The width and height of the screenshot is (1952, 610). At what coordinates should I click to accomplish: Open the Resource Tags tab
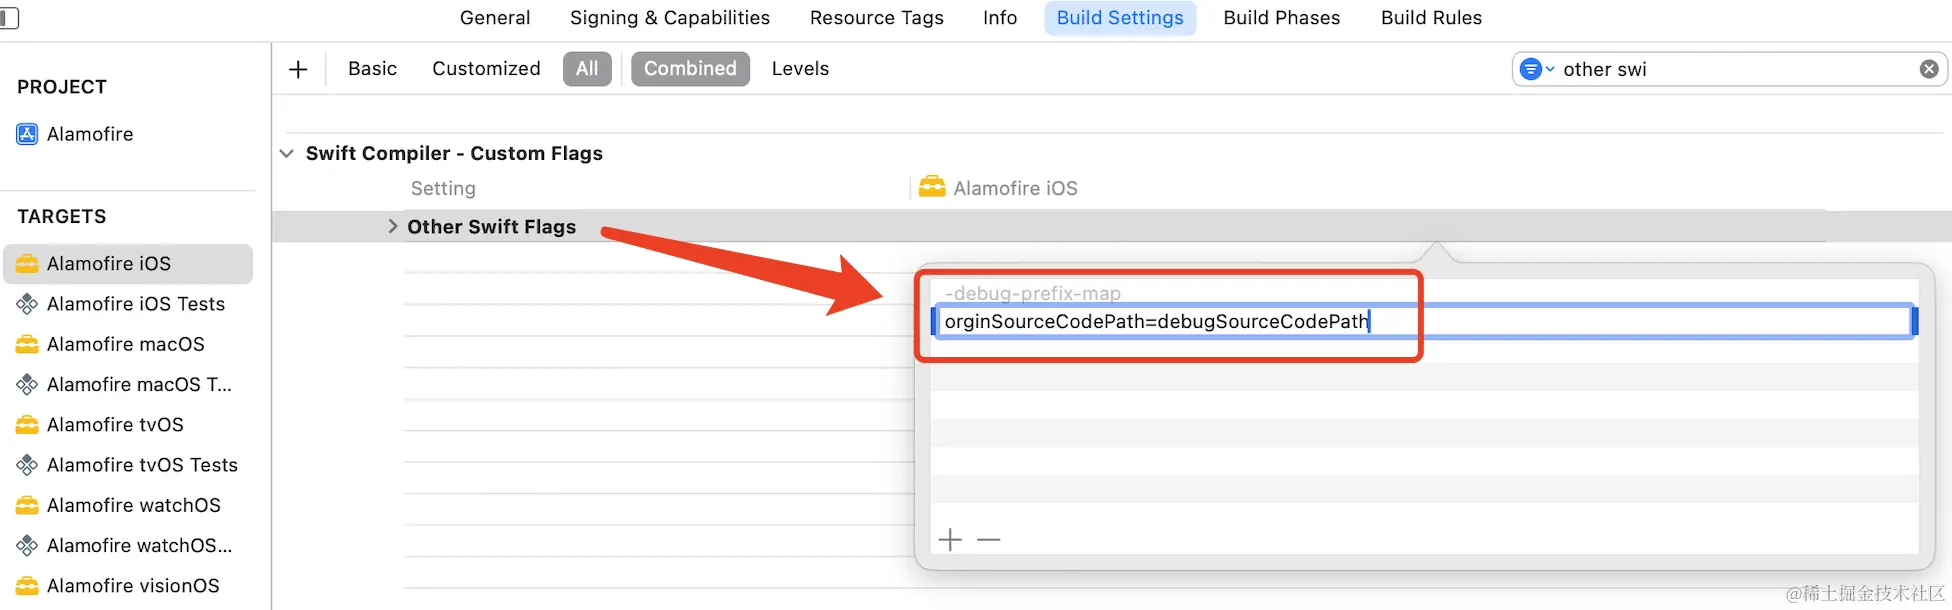click(x=877, y=18)
